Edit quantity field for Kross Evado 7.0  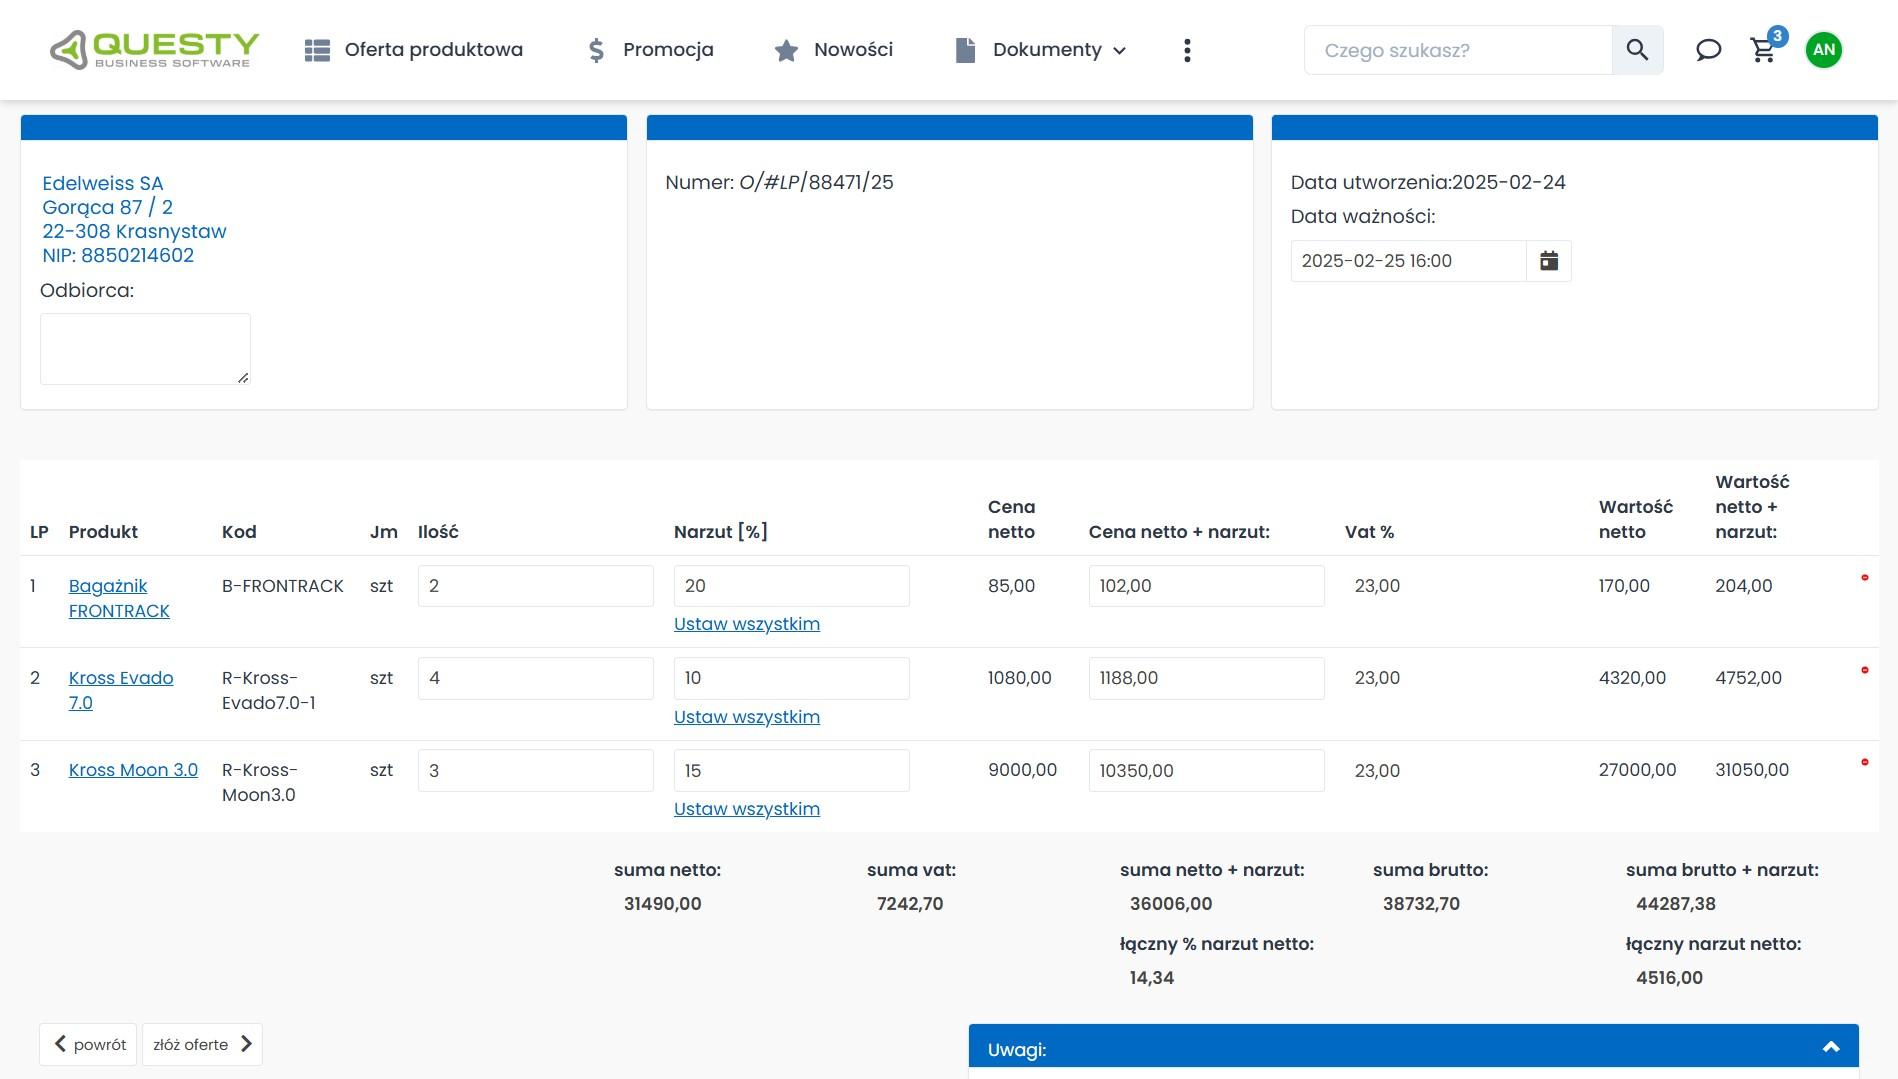[536, 678]
